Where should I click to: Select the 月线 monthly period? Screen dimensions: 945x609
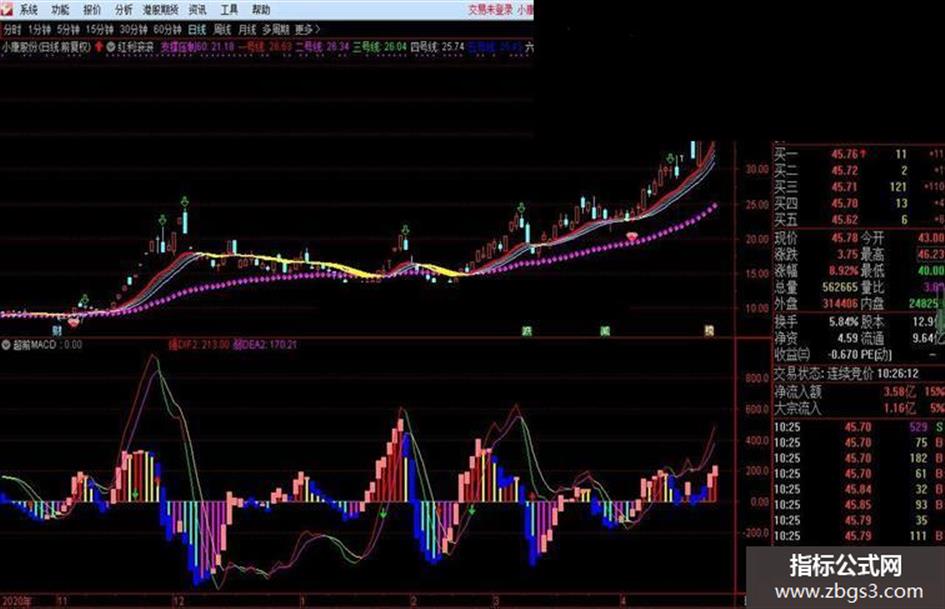point(247,29)
